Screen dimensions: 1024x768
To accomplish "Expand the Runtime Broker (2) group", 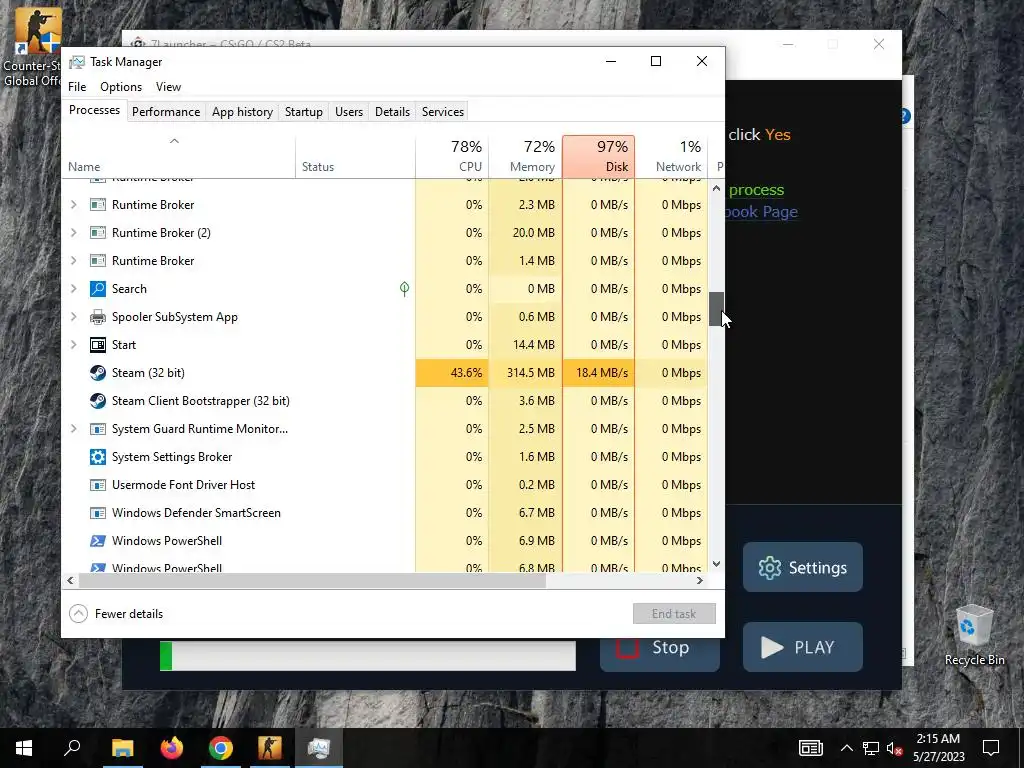I will point(74,232).
